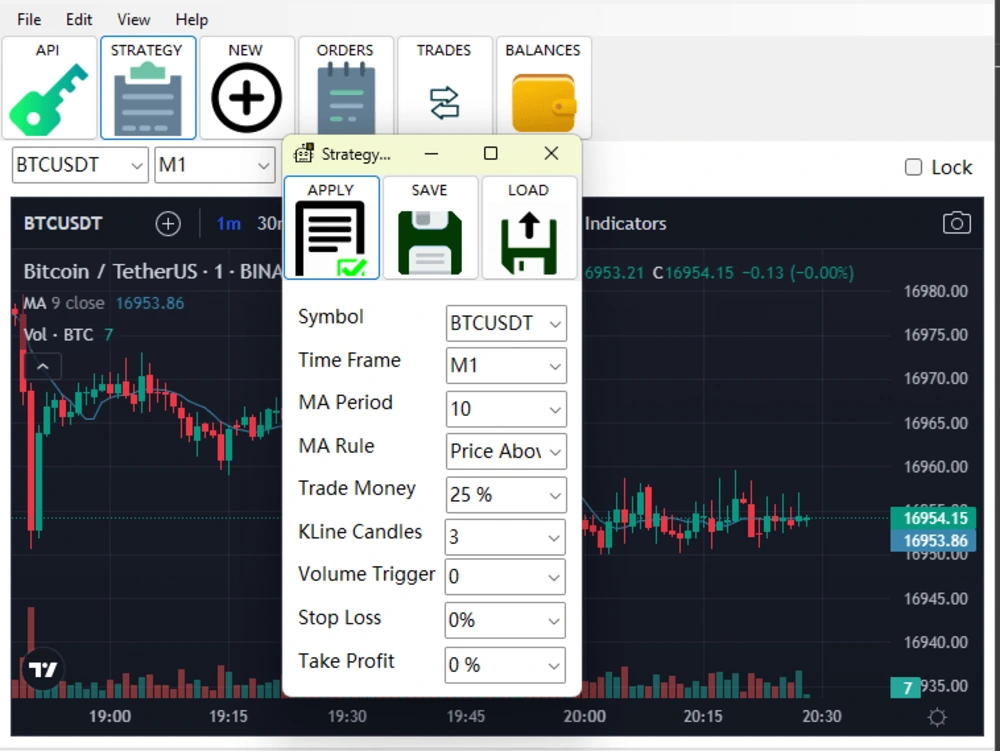The width and height of the screenshot is (1000, 751).
Task: Expand the MA Rule dropdown
Action: pyautogui.click(x=506, y=451)
